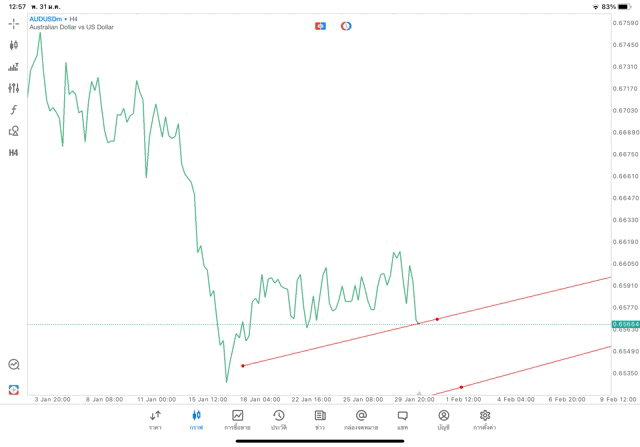The width and height of the screenshot is (640, 447).
Task: Click the upper red trendline endpoint marker
Action: click(x=437, y=319)
